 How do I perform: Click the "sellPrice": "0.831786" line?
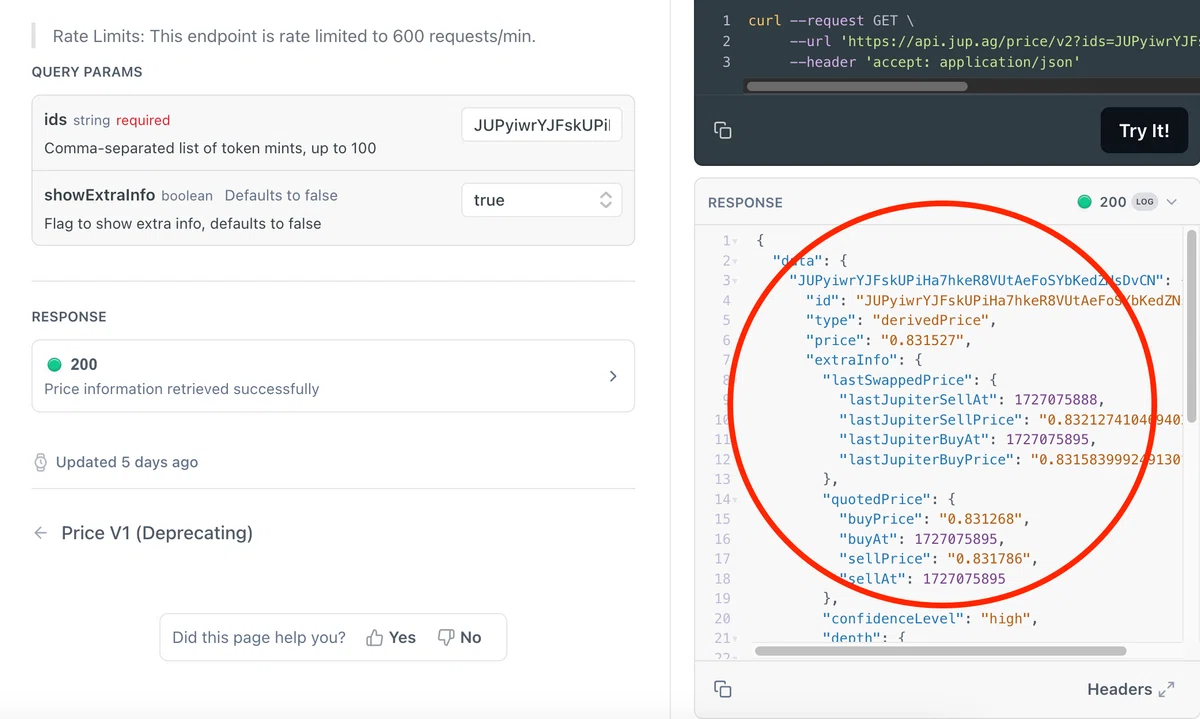[x=937, y=559]
